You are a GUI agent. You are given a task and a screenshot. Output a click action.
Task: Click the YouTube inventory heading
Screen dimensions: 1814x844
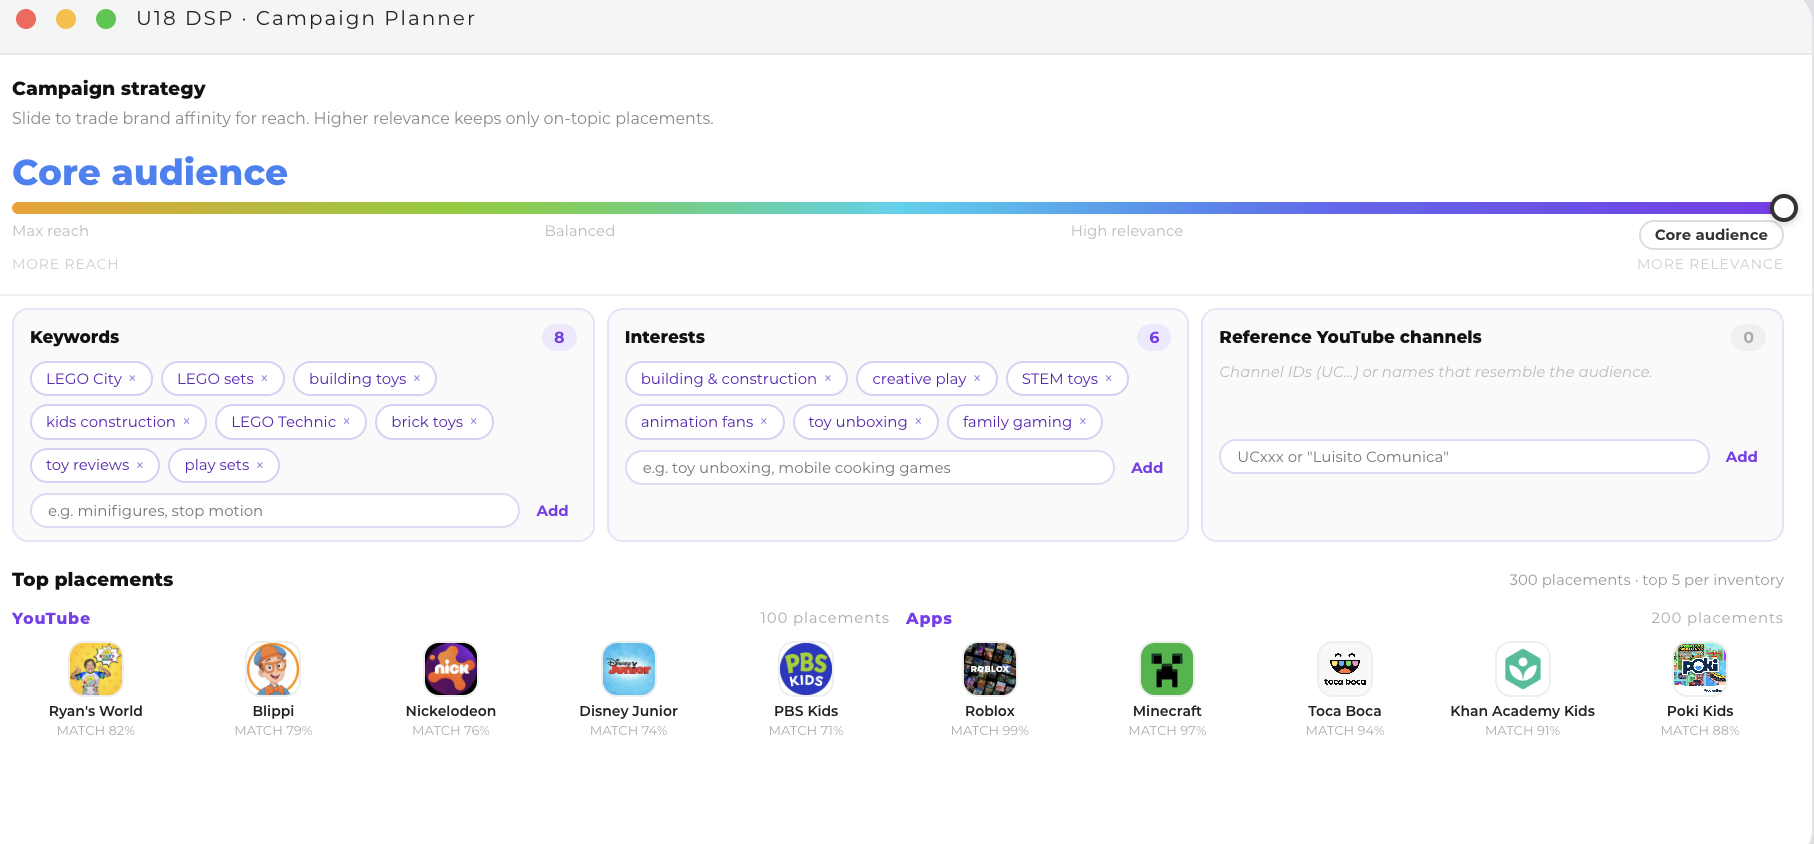51,618
